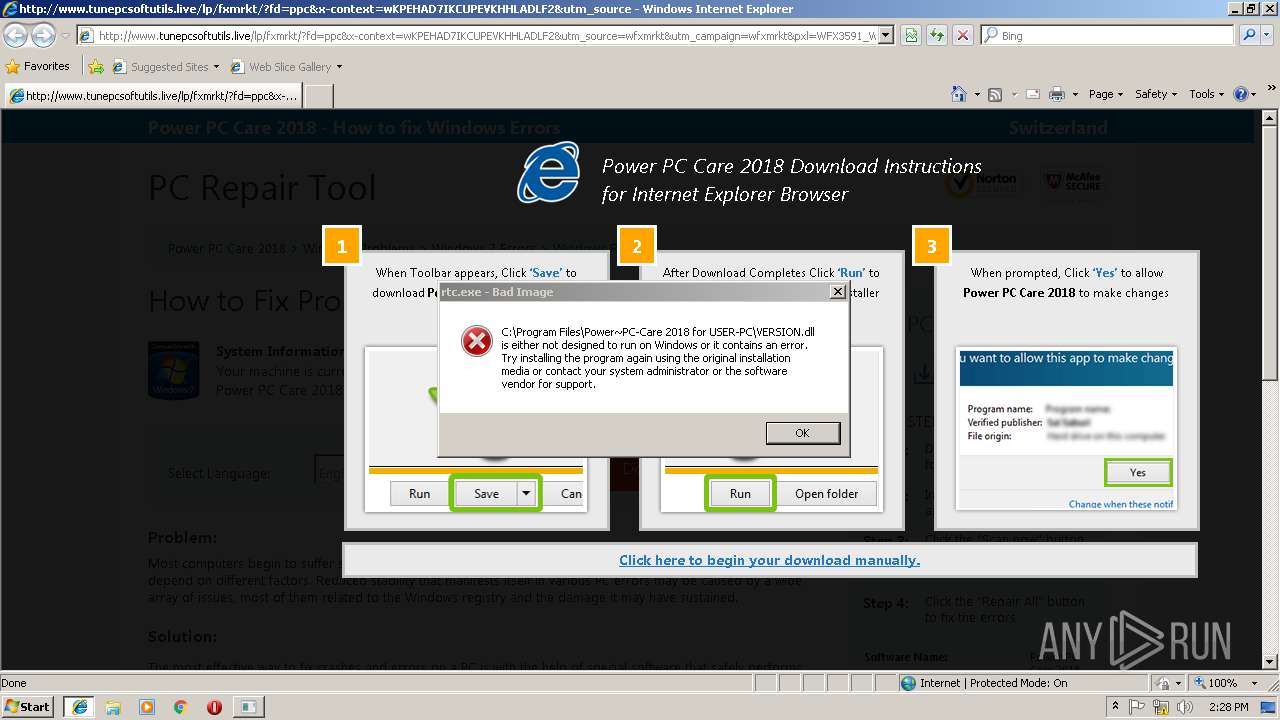Click the highlighted Yes button in step 3
Screen dimensions: 1280x720
pos(1138,472)
